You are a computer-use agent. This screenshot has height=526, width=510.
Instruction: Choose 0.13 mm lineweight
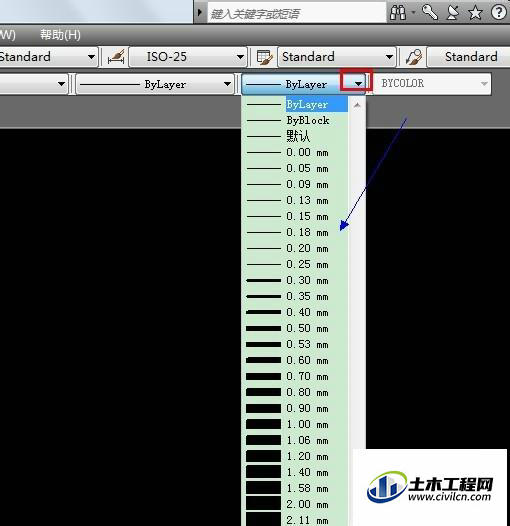(x=295, y=200)
